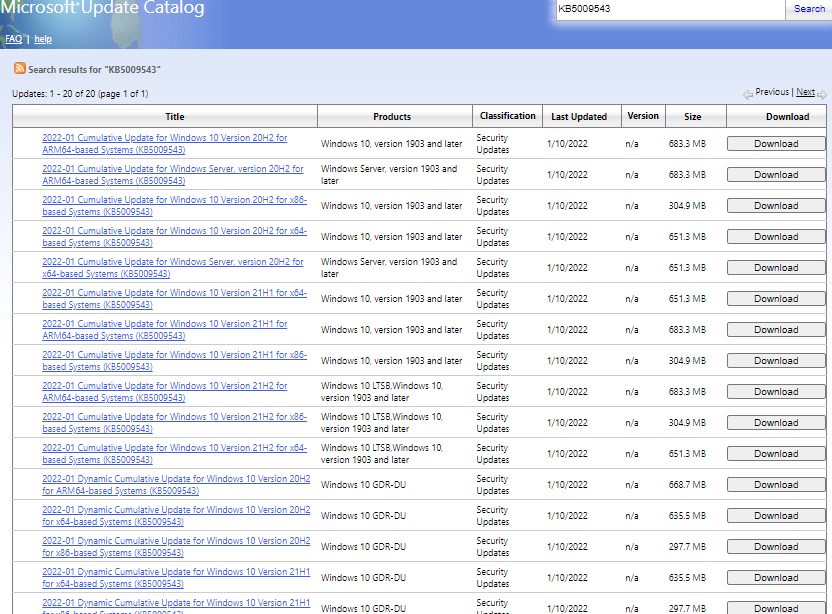Screen dimensions: 832x614
Task: Click the Previous page arrow icon
Action: (748, 94)
